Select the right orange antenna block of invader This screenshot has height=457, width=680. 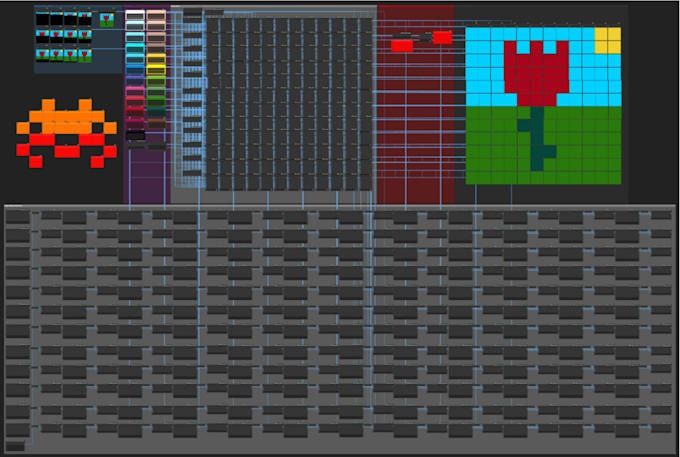click(85, 105)
